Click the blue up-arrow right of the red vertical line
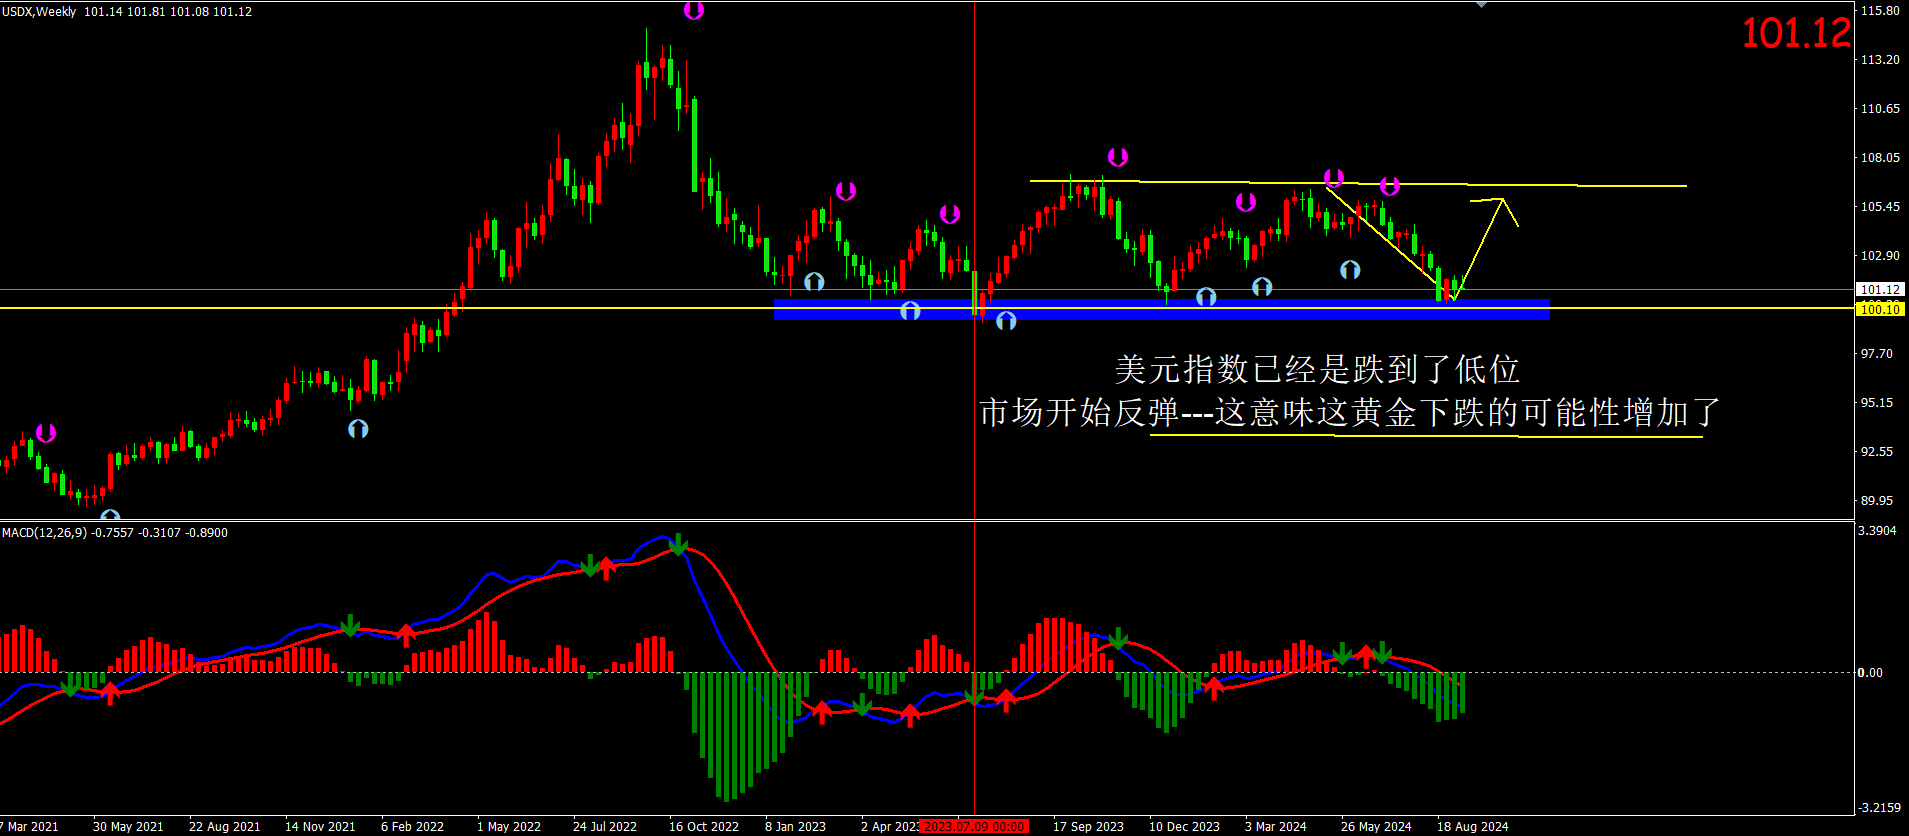 (x=1006, y=320)
